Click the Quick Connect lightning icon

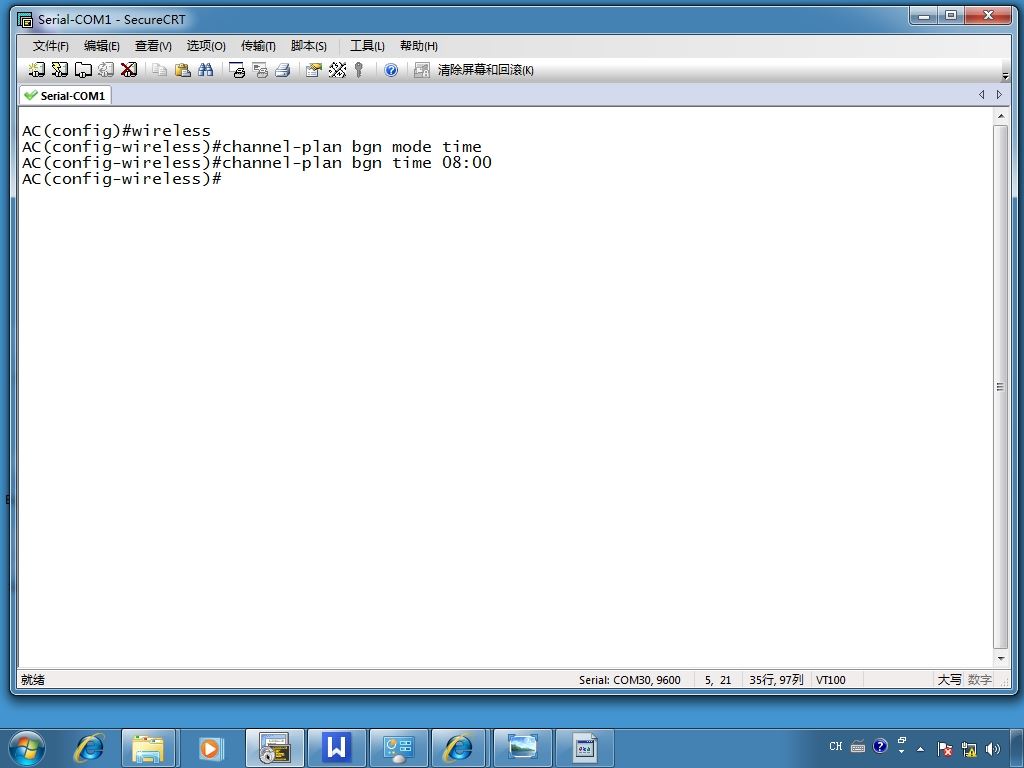(59, 69)
